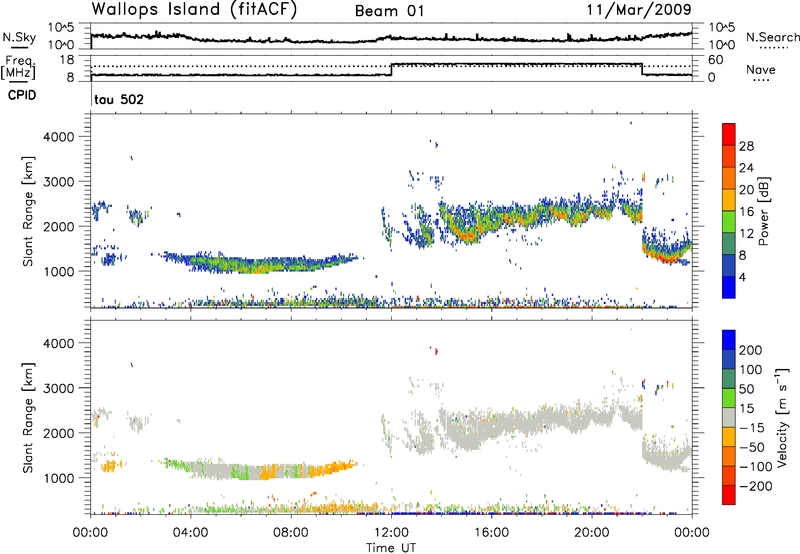
Task: Click the frequency step-down near 22:00
Action: pyautogui.click(x=642, y=69)
